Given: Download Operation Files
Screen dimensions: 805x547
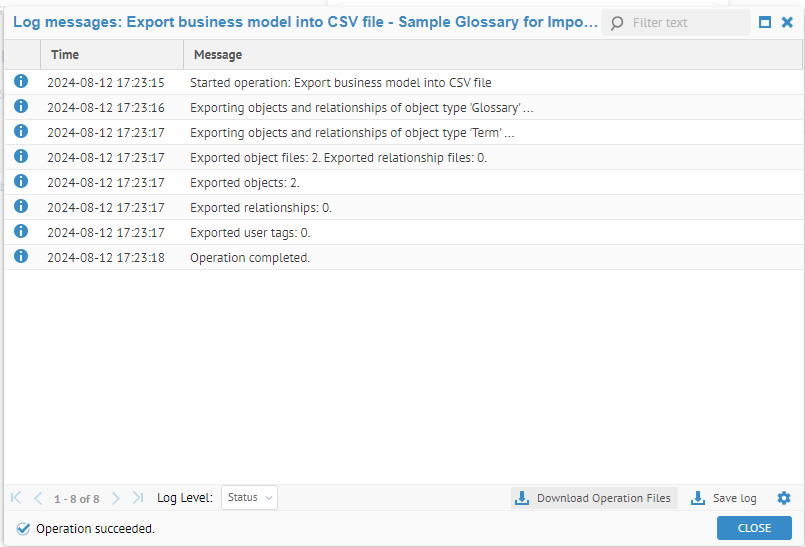Looking at the screenshot, I should (x=594, y=498).
